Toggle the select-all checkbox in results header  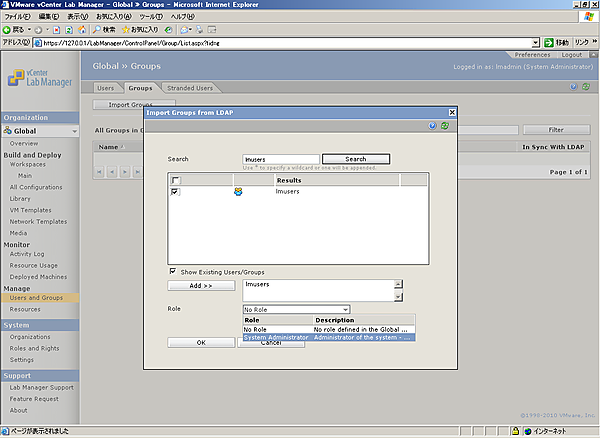tap(175, 180)
